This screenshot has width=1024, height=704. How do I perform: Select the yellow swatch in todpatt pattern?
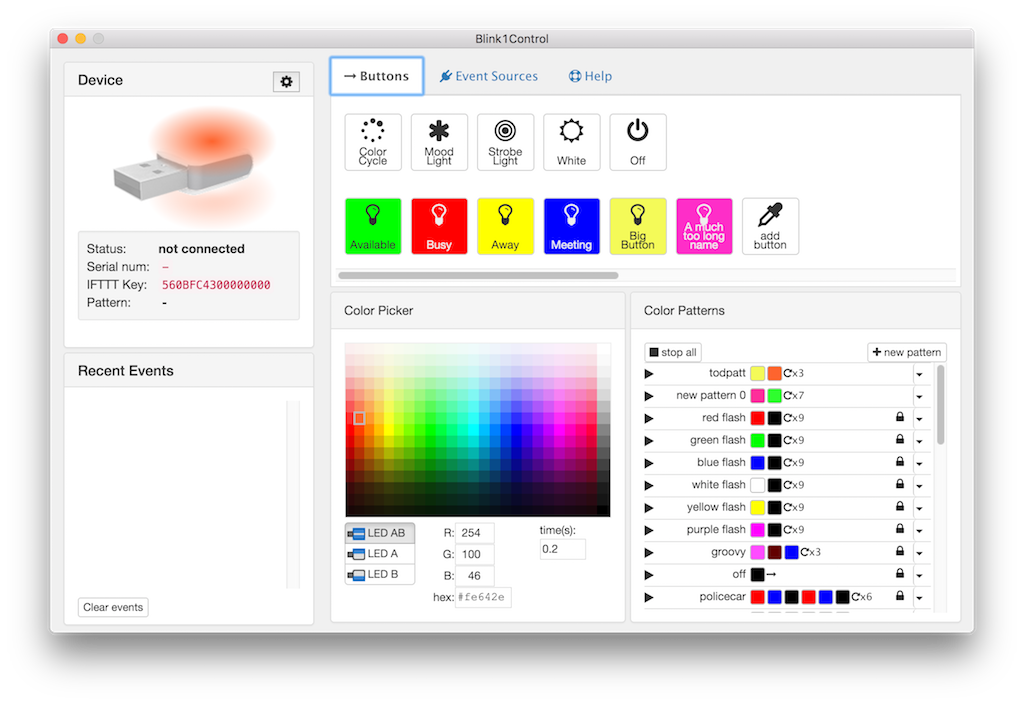(758, 373)
